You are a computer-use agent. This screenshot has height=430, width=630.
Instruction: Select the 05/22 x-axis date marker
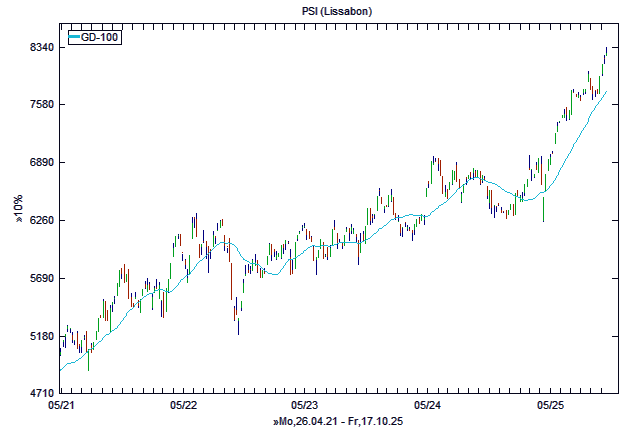click(183, 406)
